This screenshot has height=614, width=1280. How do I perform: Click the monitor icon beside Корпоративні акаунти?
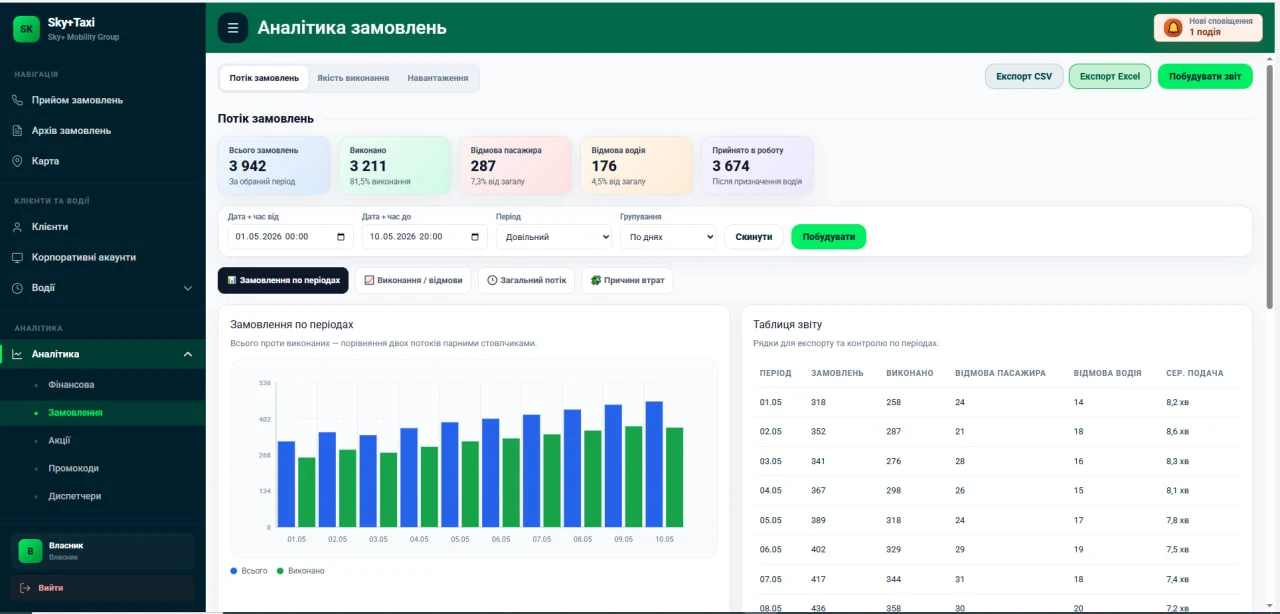tap(17, 257)
